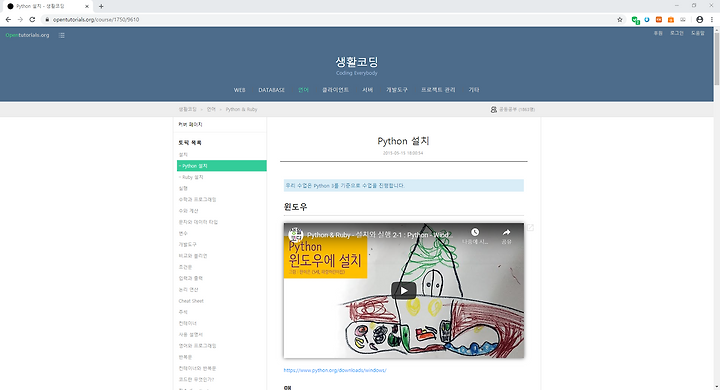The height and width of the screenshot is (390, 720).
Task: Open the green shield extension
Action: 636,20
